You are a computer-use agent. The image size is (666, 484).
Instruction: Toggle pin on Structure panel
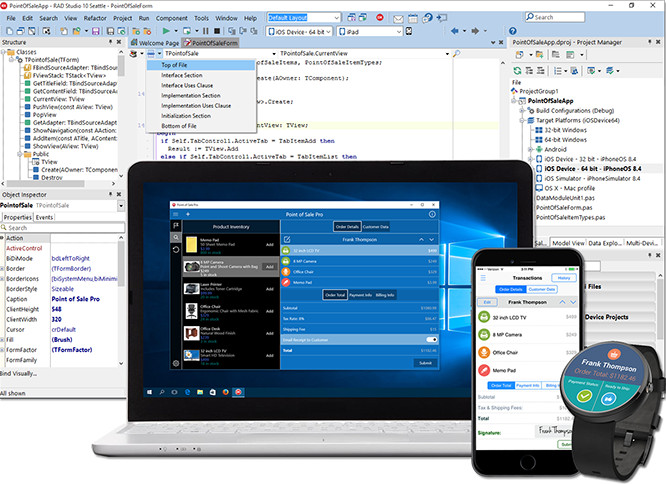(x=110, y=42)
